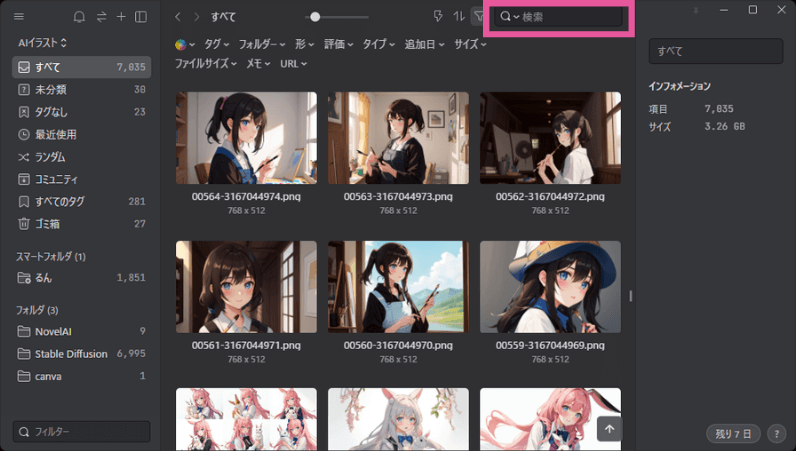Image resolution: width=796 pixels, height=451 pixels.
Task: Click the plus add icon in sidebar
Action: pyautogui.click(x=121, y=17)
